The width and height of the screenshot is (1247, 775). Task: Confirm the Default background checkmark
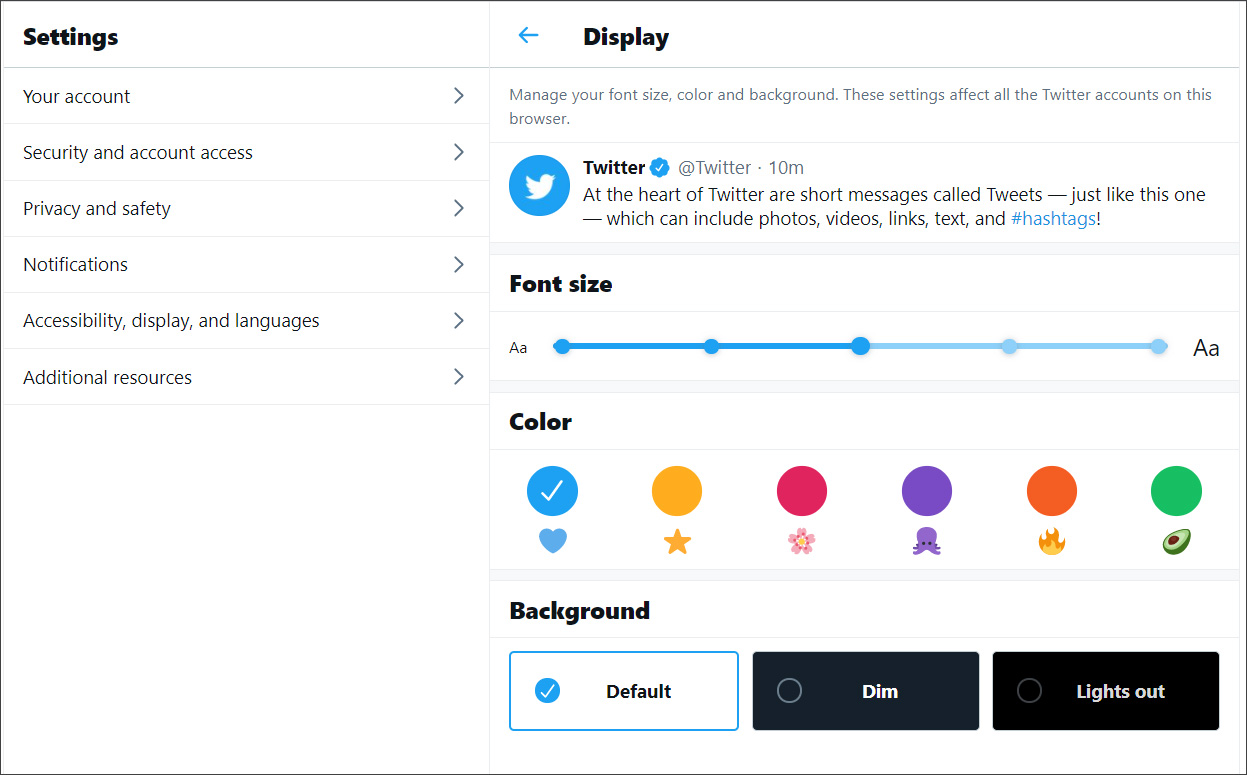[x=547, y=690]
